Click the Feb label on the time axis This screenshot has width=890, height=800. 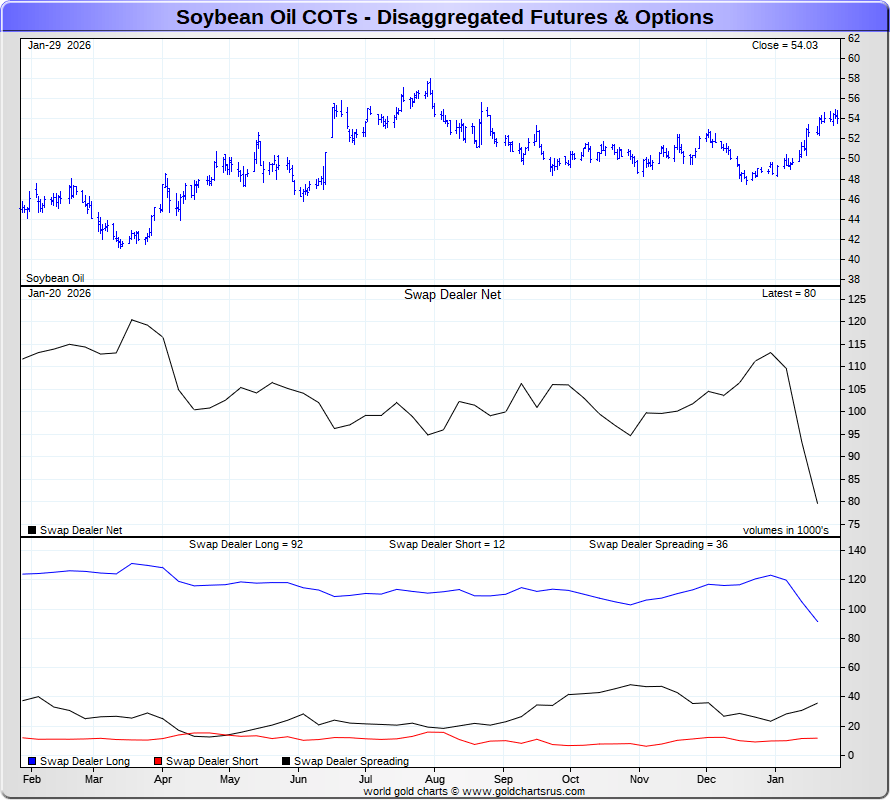32,779
